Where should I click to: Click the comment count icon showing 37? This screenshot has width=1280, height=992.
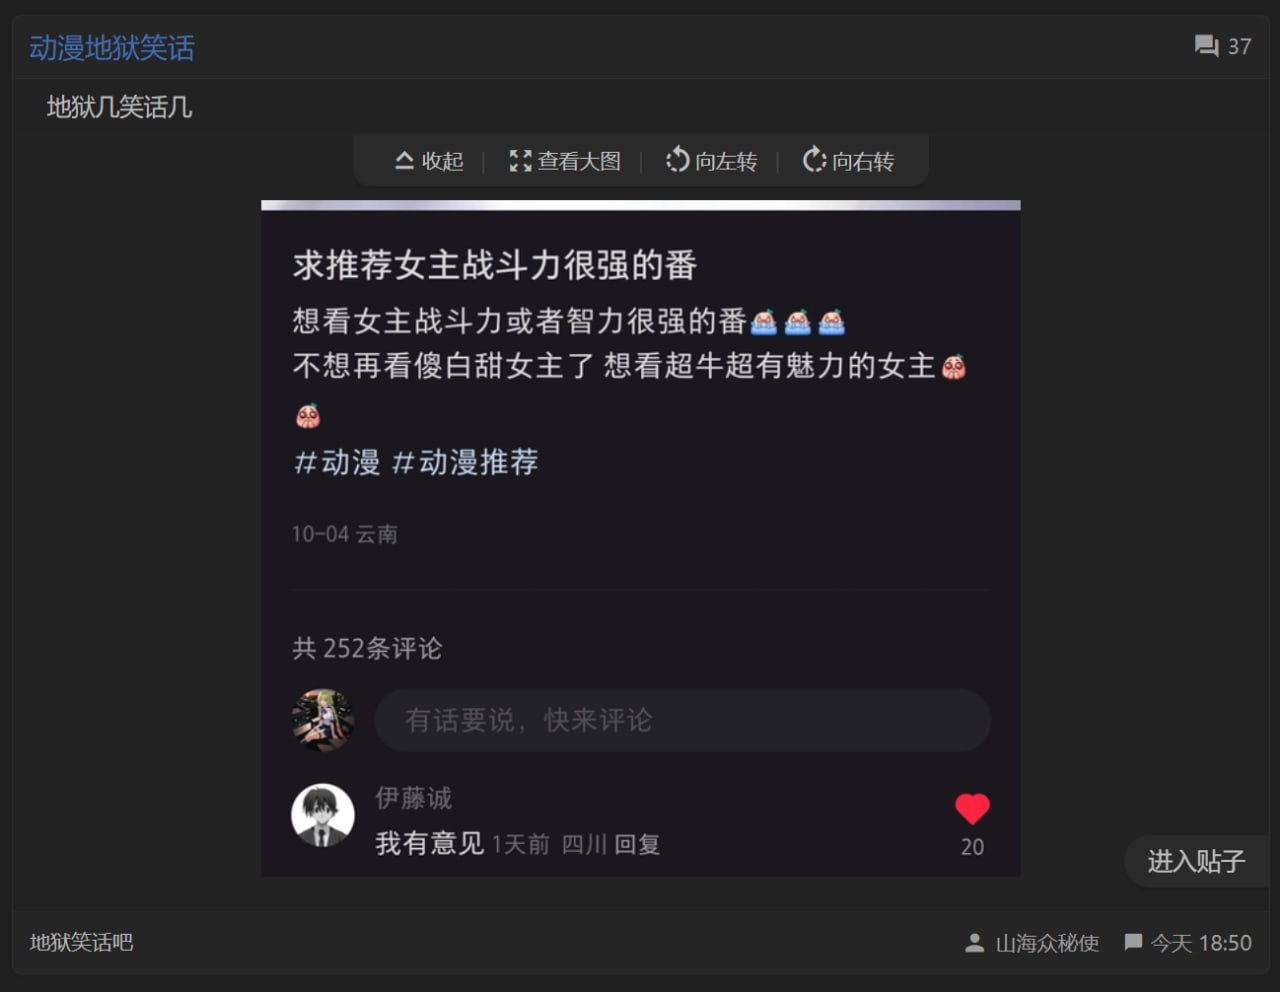(1206, 46)
